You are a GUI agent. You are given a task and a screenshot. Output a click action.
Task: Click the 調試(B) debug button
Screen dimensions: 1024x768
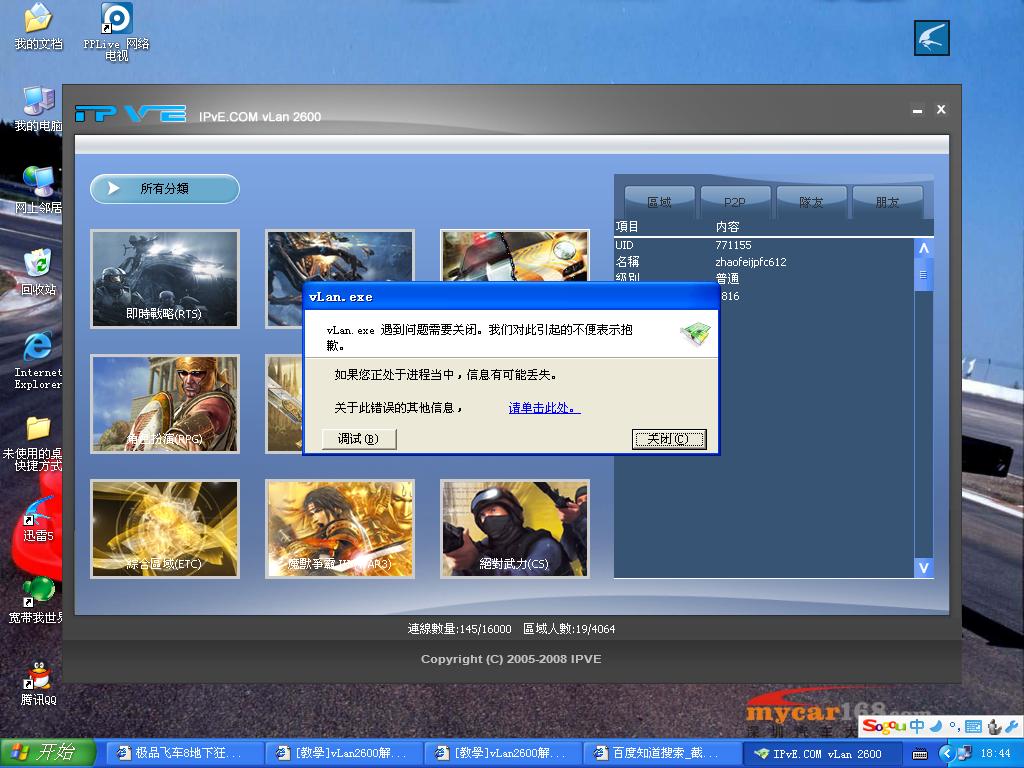click(359, 438)
